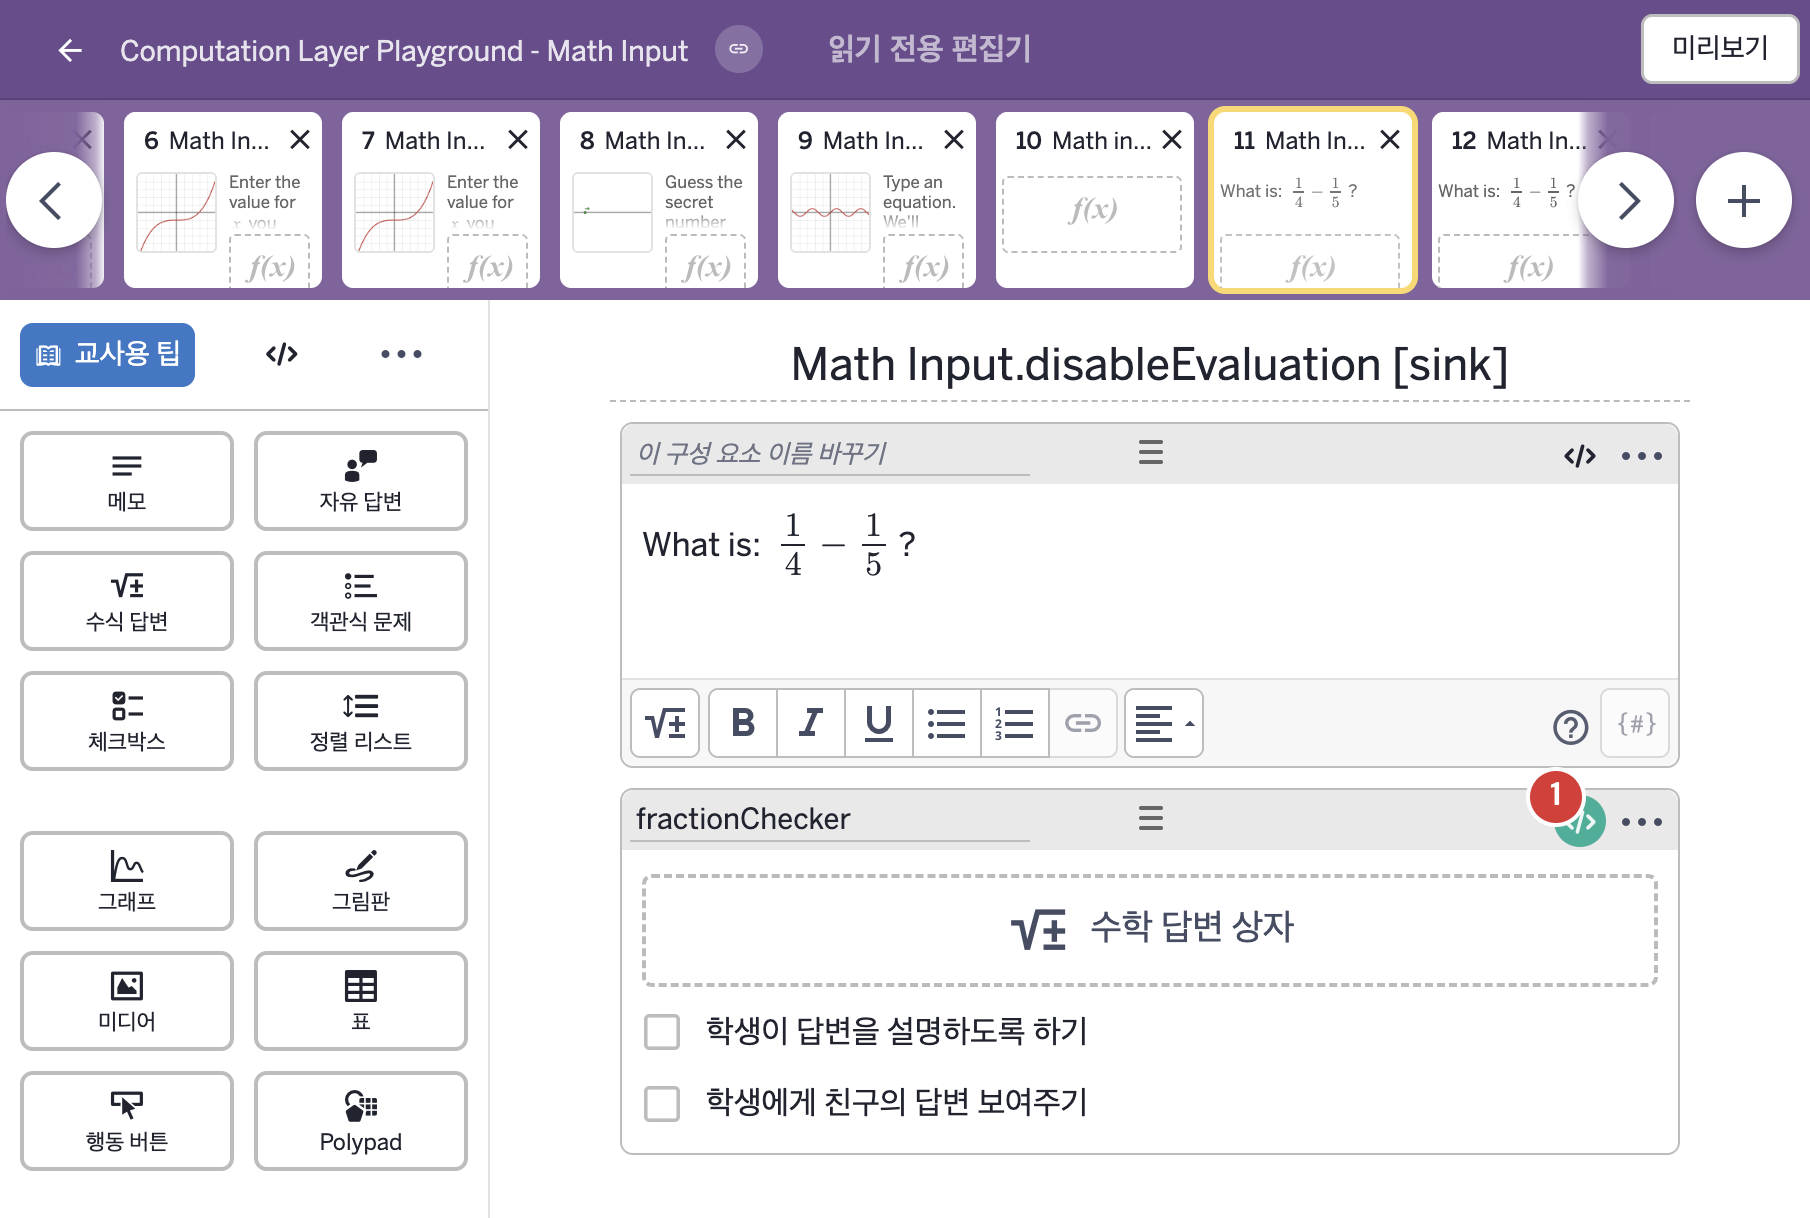Check 학생에게 친구의 답변 보여주기 option
The width and height of the screenshot is (1810, 1218).
click(x=662, y=1103)
